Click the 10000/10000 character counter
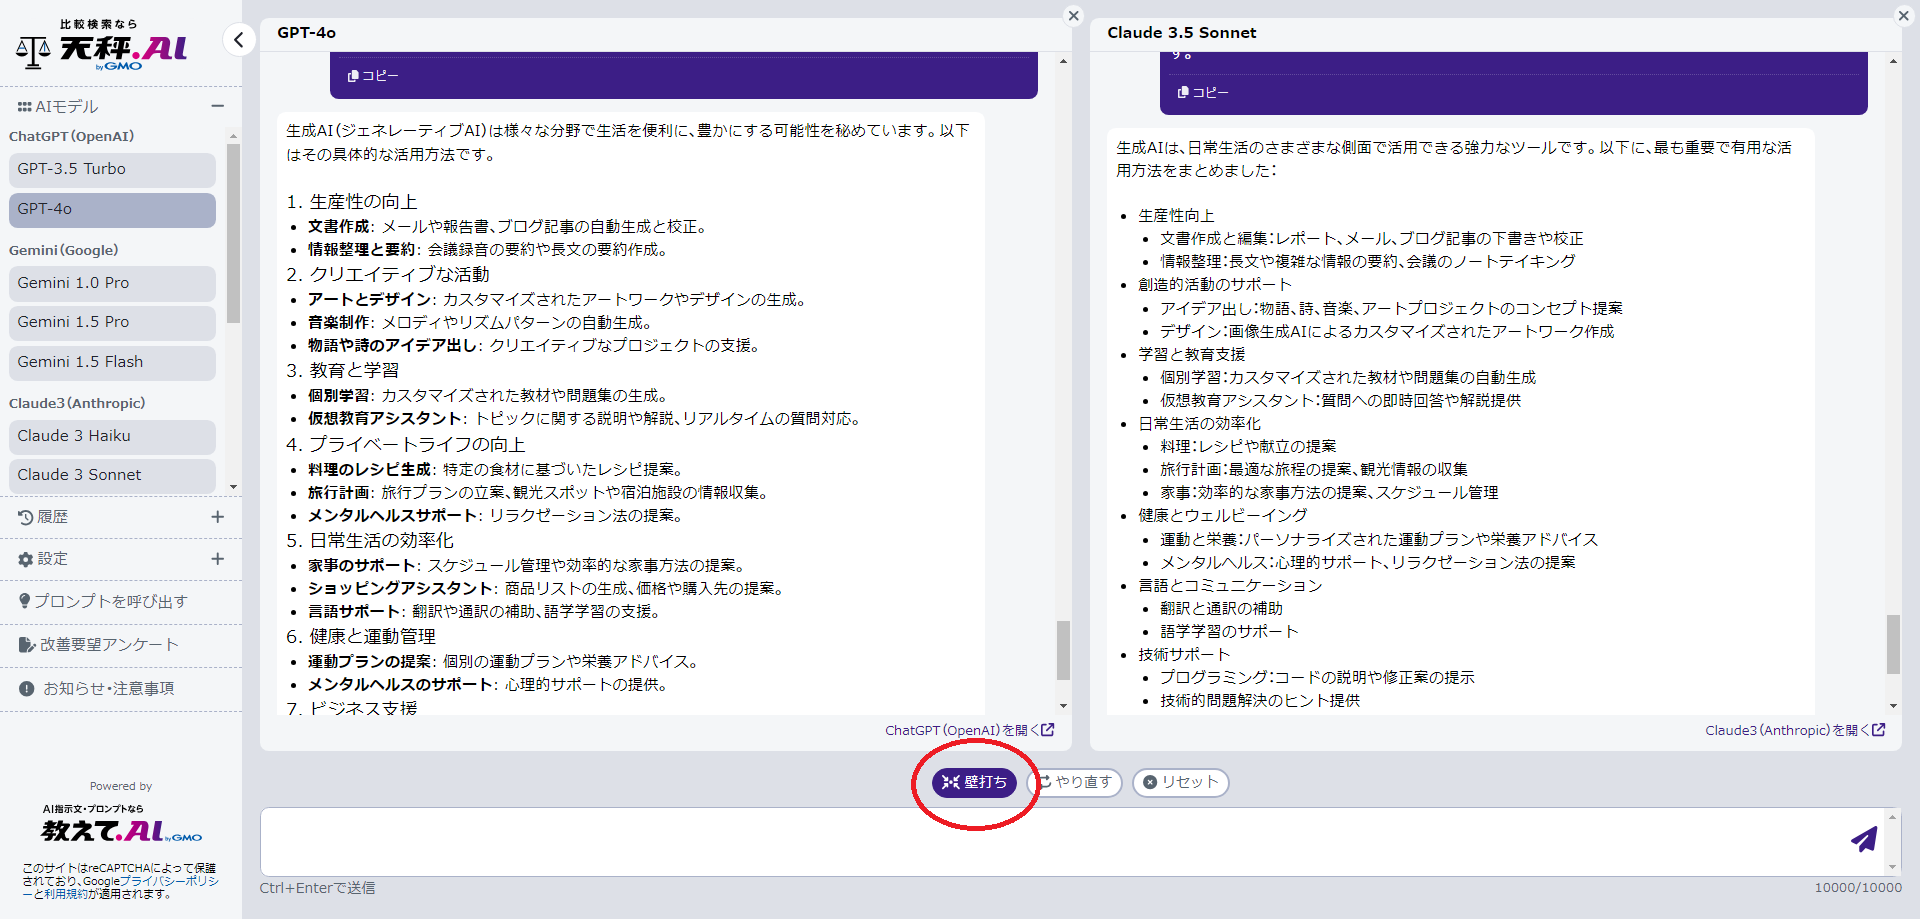Screen dimensions: 1920x919 pos(1858,888)
